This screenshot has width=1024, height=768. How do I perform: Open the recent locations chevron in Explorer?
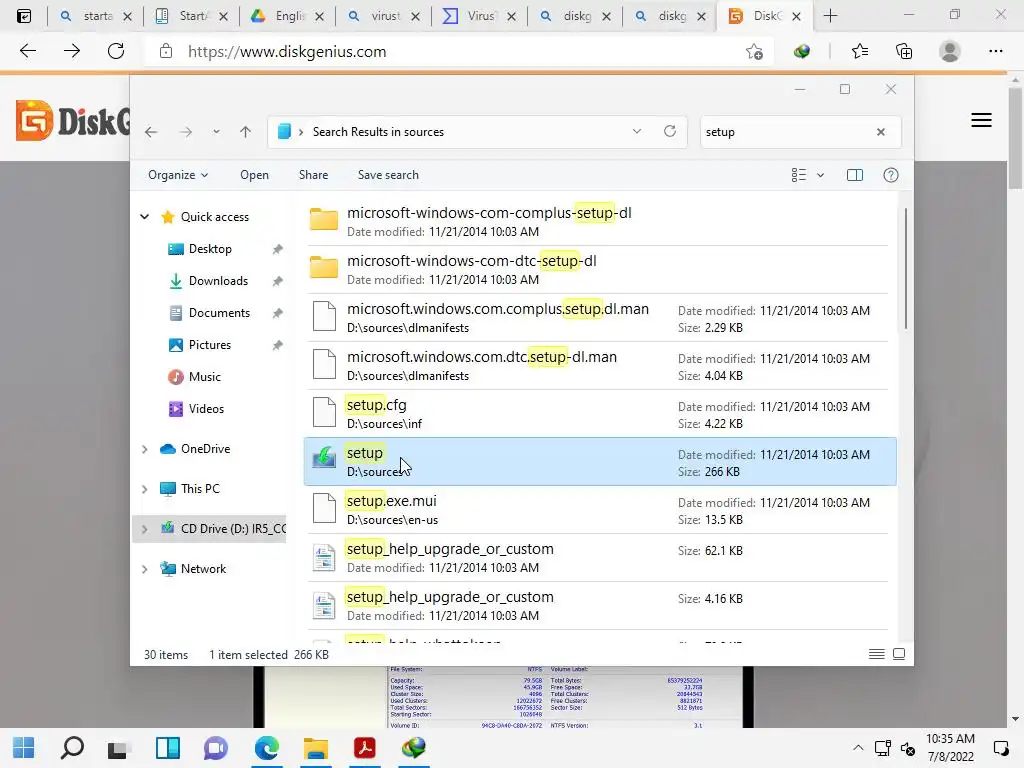click(x=216, y=132)
